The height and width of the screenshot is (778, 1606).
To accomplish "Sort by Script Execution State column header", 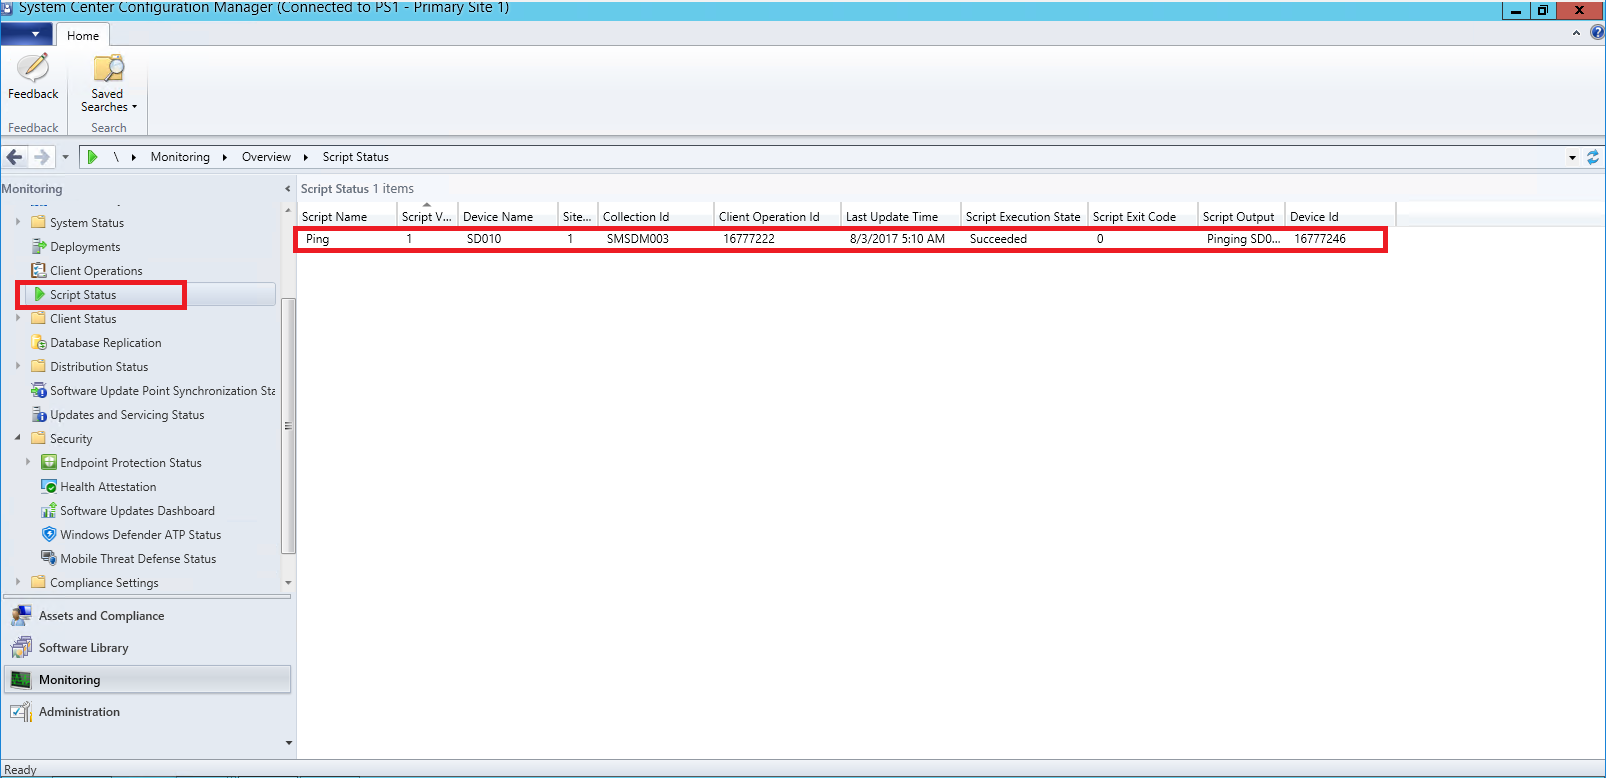I will [1023, 216].
